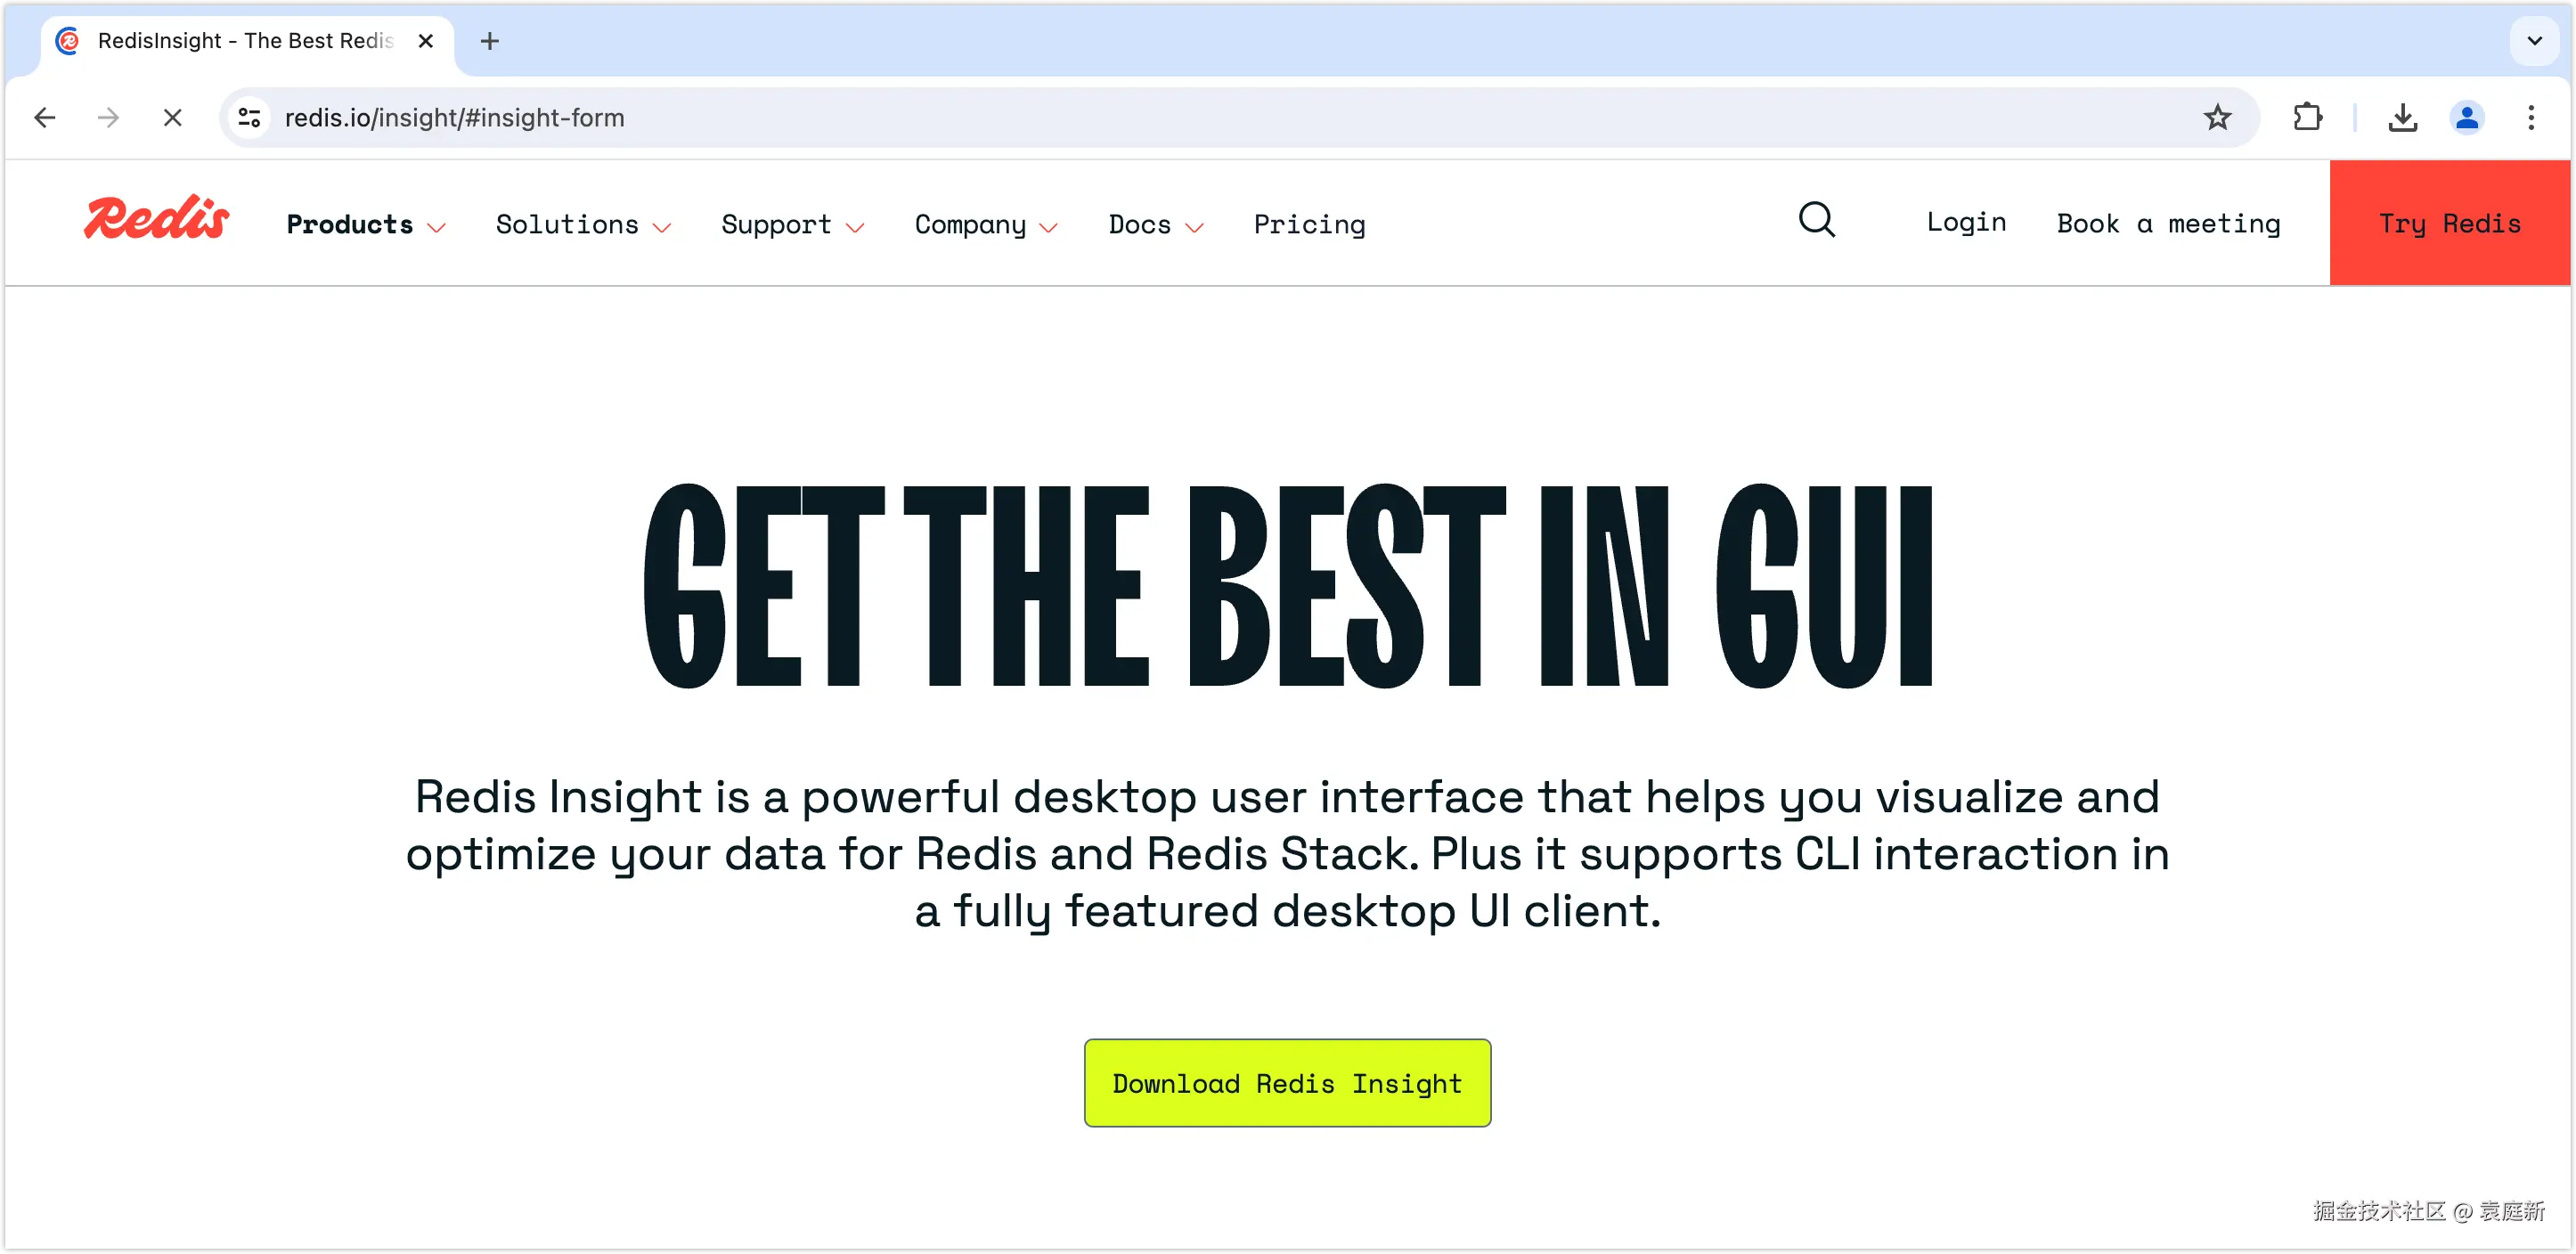The height and width of the screenshot is (1254, 2576).
Task: Open the Pricing page
Action: tap(1309, 225)
